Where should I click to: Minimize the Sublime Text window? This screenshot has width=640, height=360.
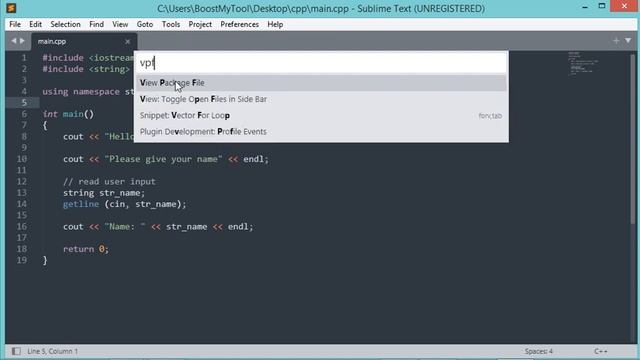click(585, 7)
